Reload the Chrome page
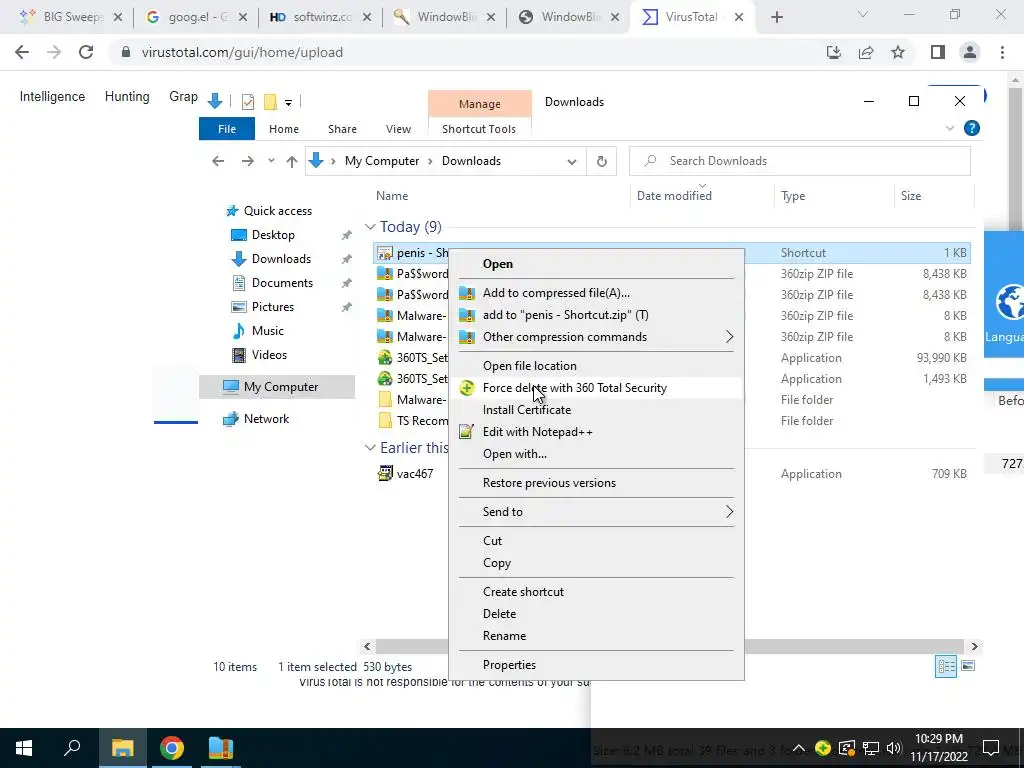 coord(86,52)
